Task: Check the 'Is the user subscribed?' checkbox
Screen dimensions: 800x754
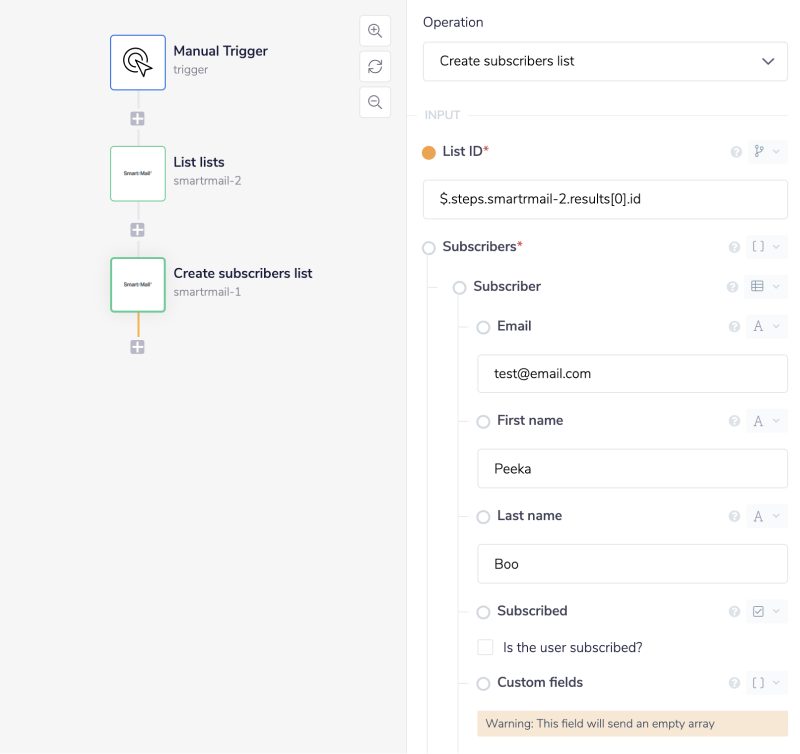Action: (485, 647)
